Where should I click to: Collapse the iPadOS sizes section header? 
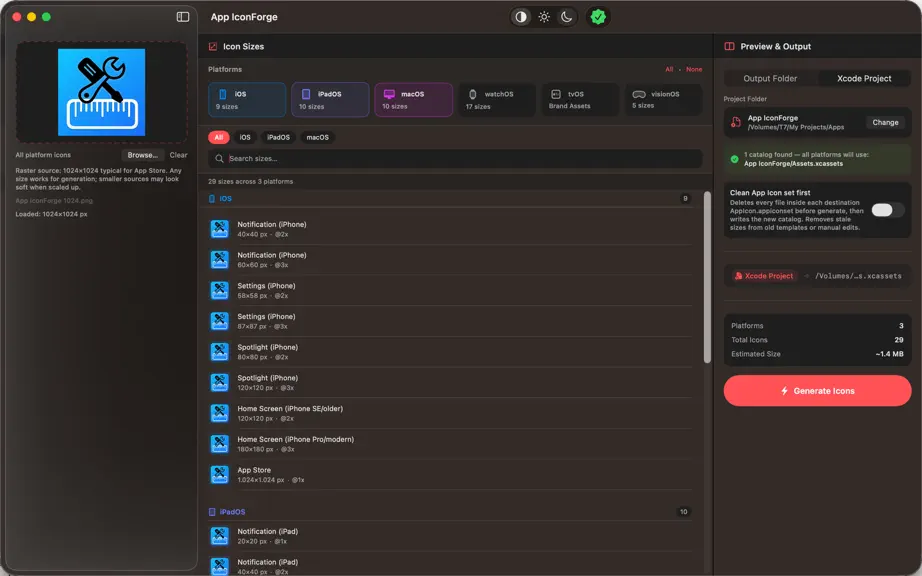[x=450, y=512]
